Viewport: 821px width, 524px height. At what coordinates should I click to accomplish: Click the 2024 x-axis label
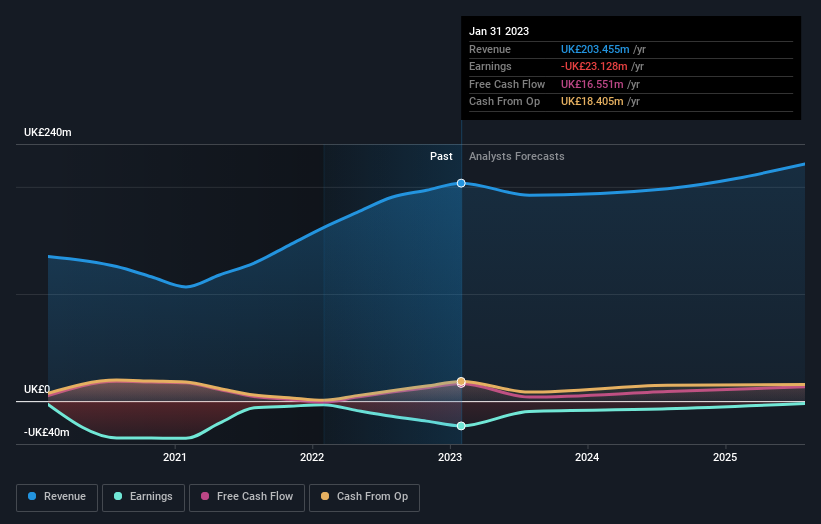tap(587, 458)
